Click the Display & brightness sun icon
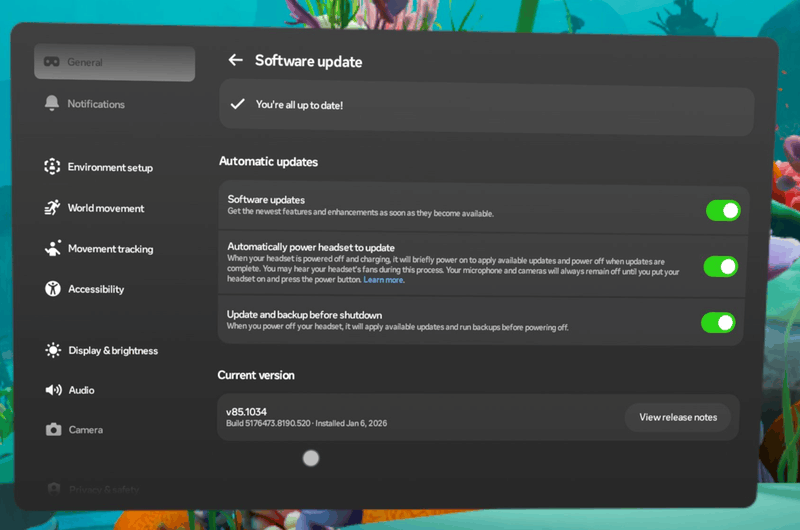 point(53,350)
